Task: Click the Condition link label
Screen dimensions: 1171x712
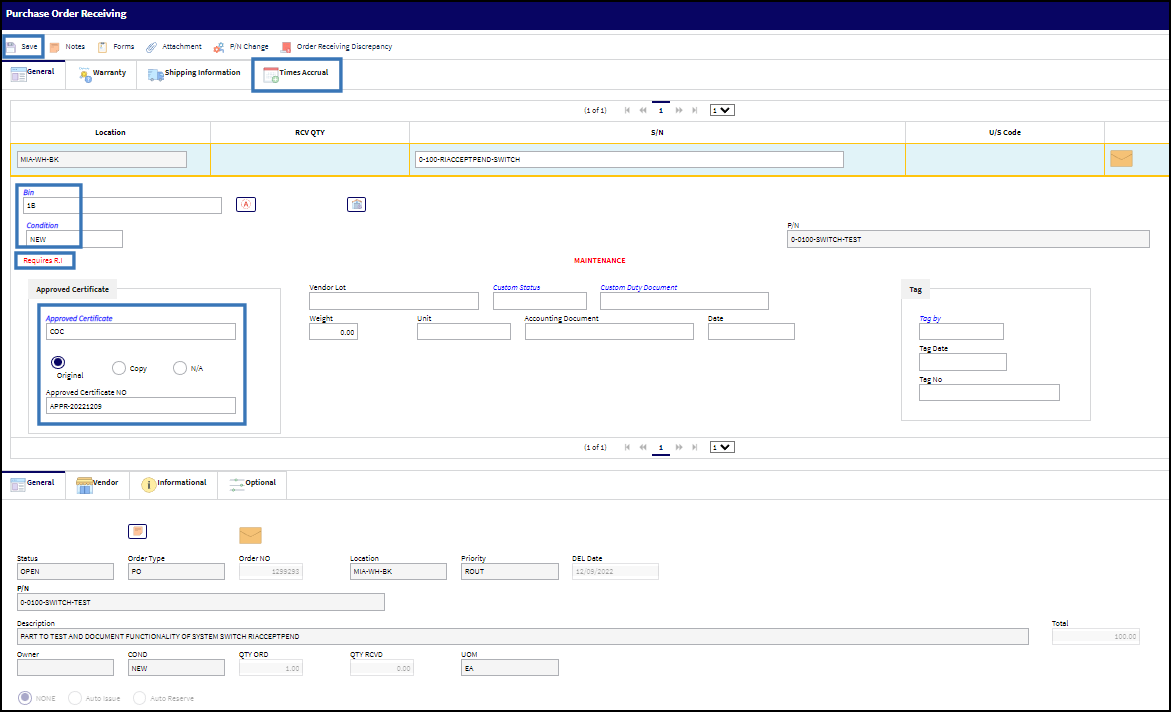Action: point(42,226)
